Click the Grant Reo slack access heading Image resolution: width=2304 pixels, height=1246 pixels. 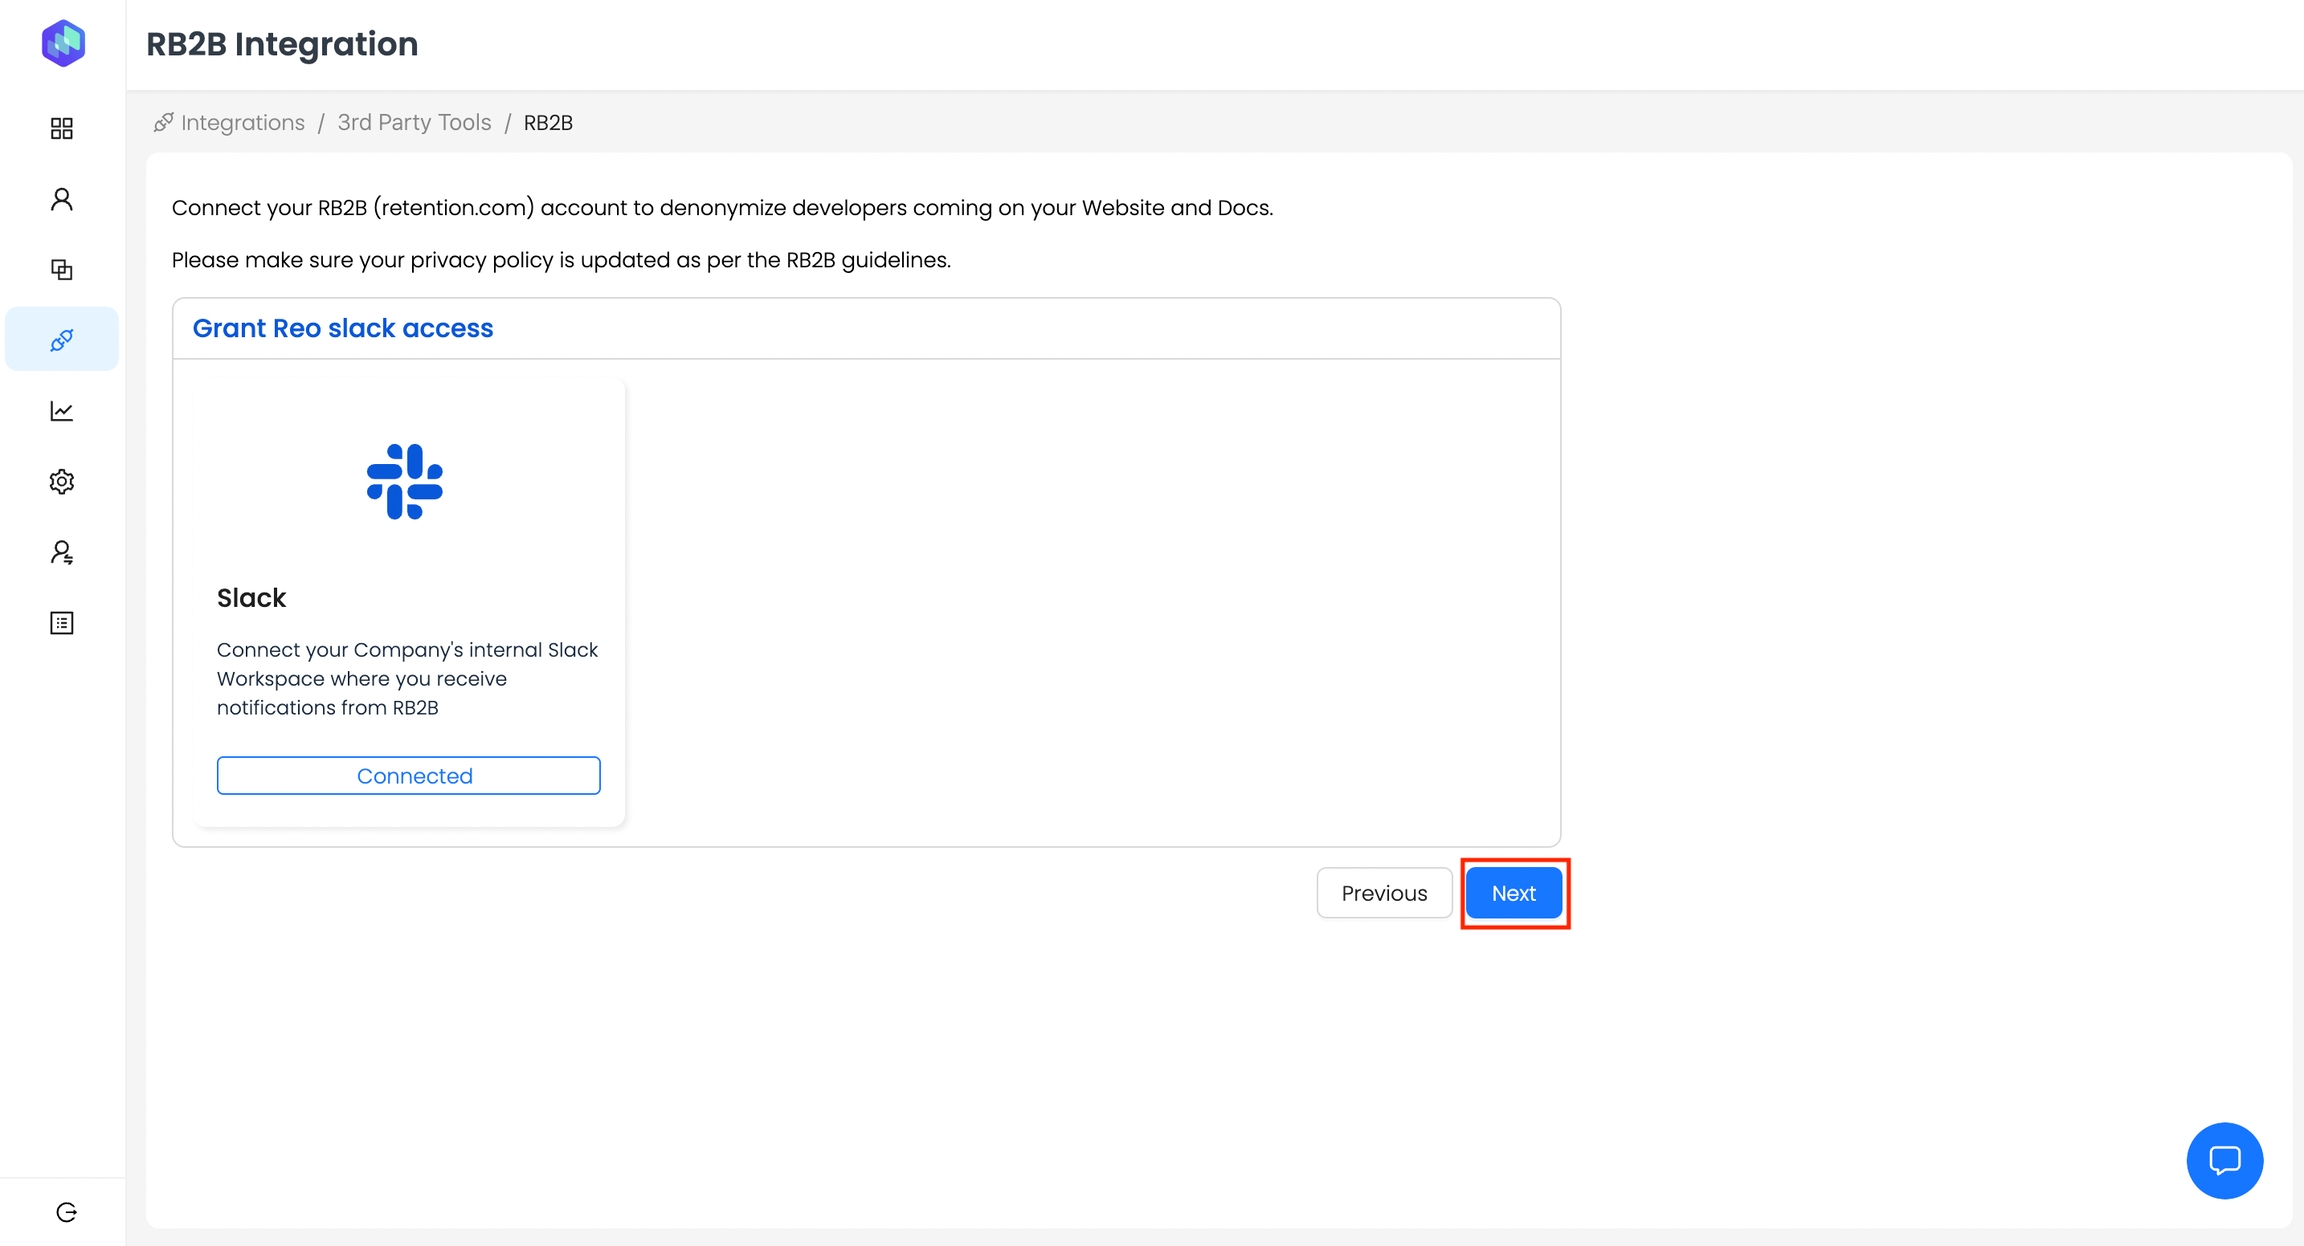point(343,328)
